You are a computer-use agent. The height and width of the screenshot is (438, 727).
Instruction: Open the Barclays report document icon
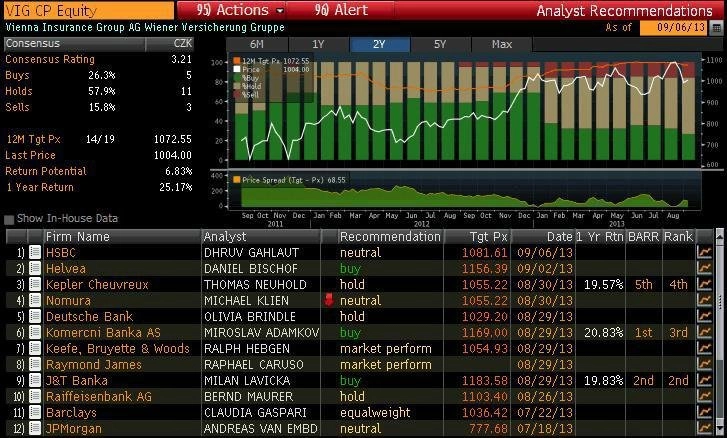coord(35,412)
